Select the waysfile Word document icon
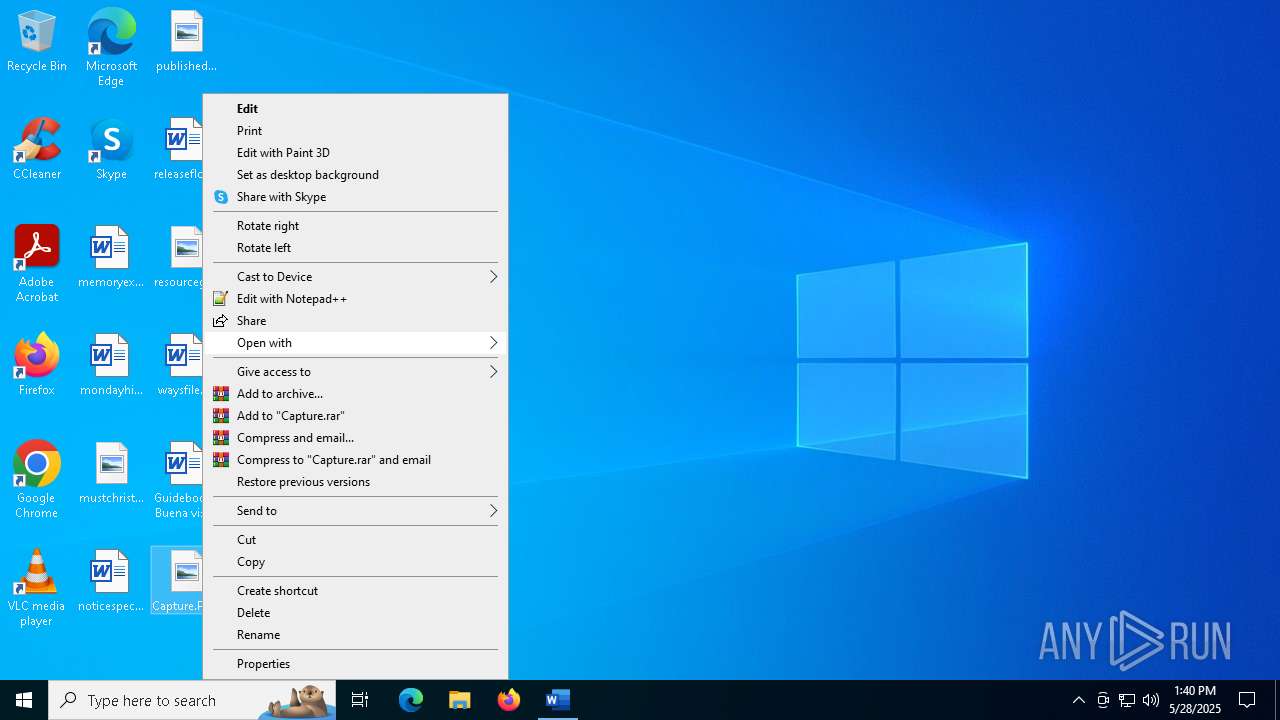Image resolution: width=1280 pixels, height=720 pixels. (179, 366)
